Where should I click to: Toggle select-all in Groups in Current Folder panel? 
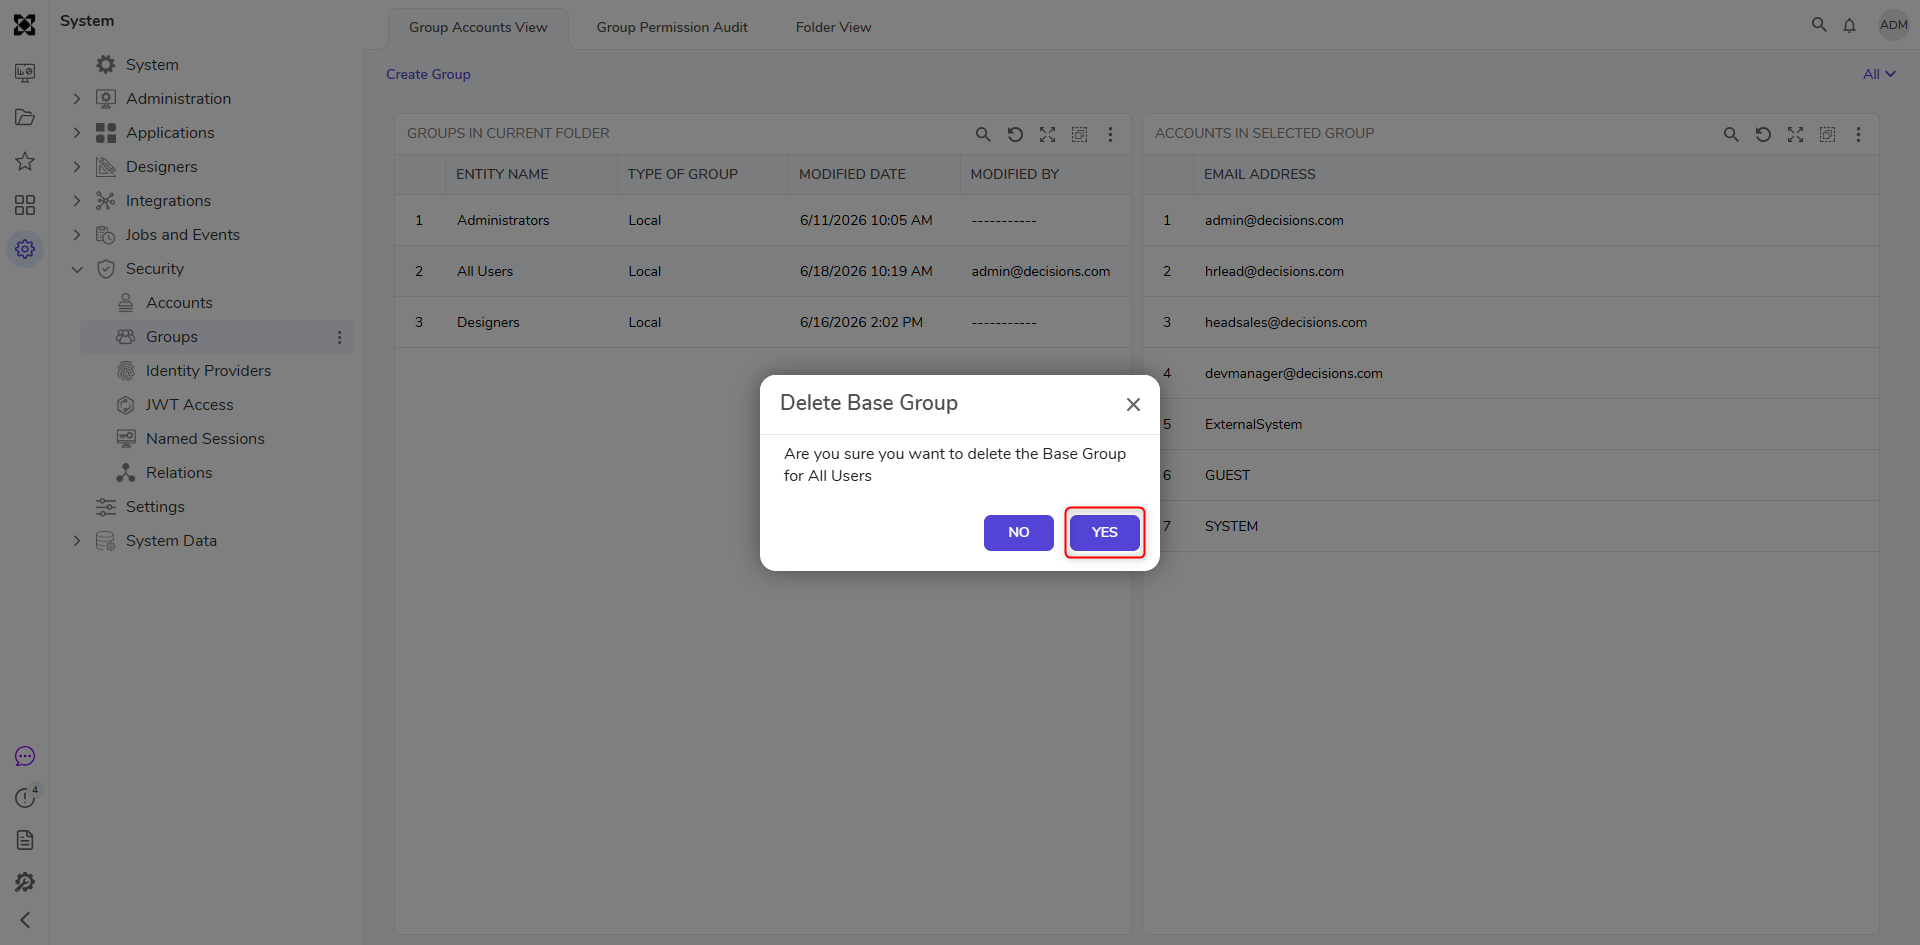(x=1079, y=134)
